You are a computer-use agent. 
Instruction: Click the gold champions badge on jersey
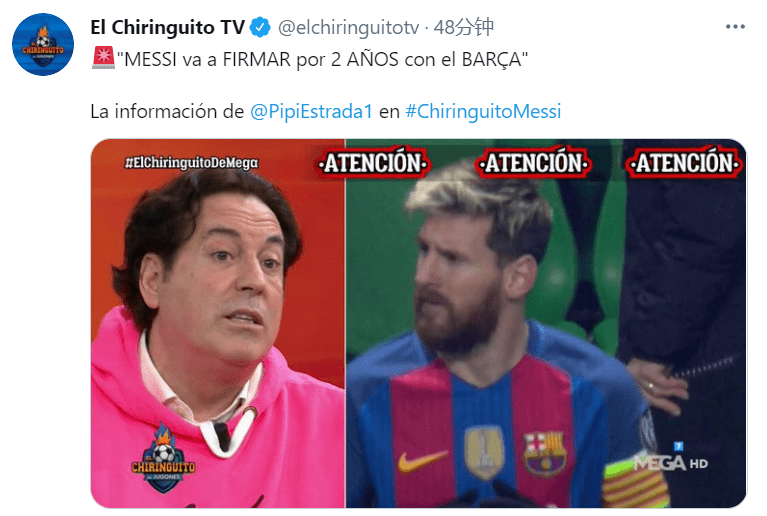point(484,452)
